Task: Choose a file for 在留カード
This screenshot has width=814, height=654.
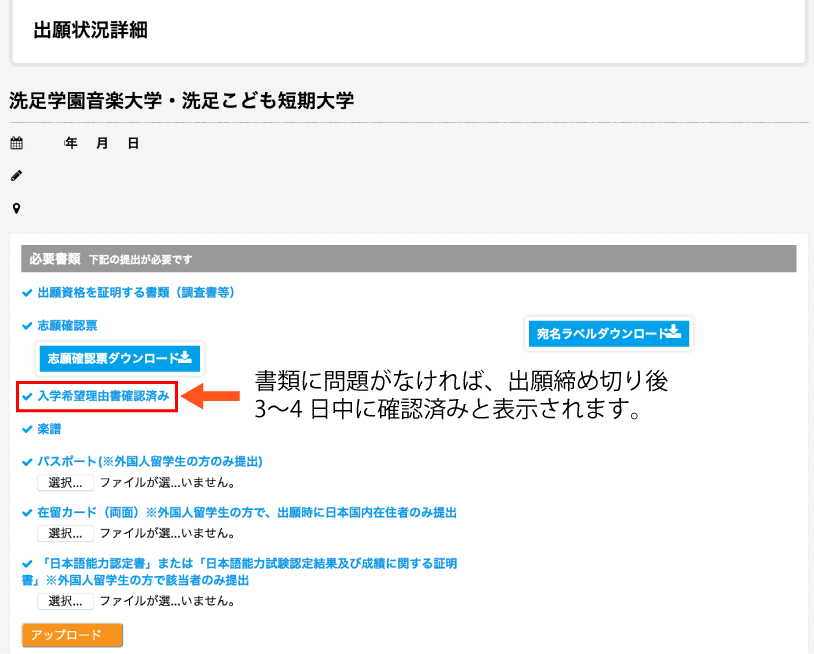Action: pos(65,534)
